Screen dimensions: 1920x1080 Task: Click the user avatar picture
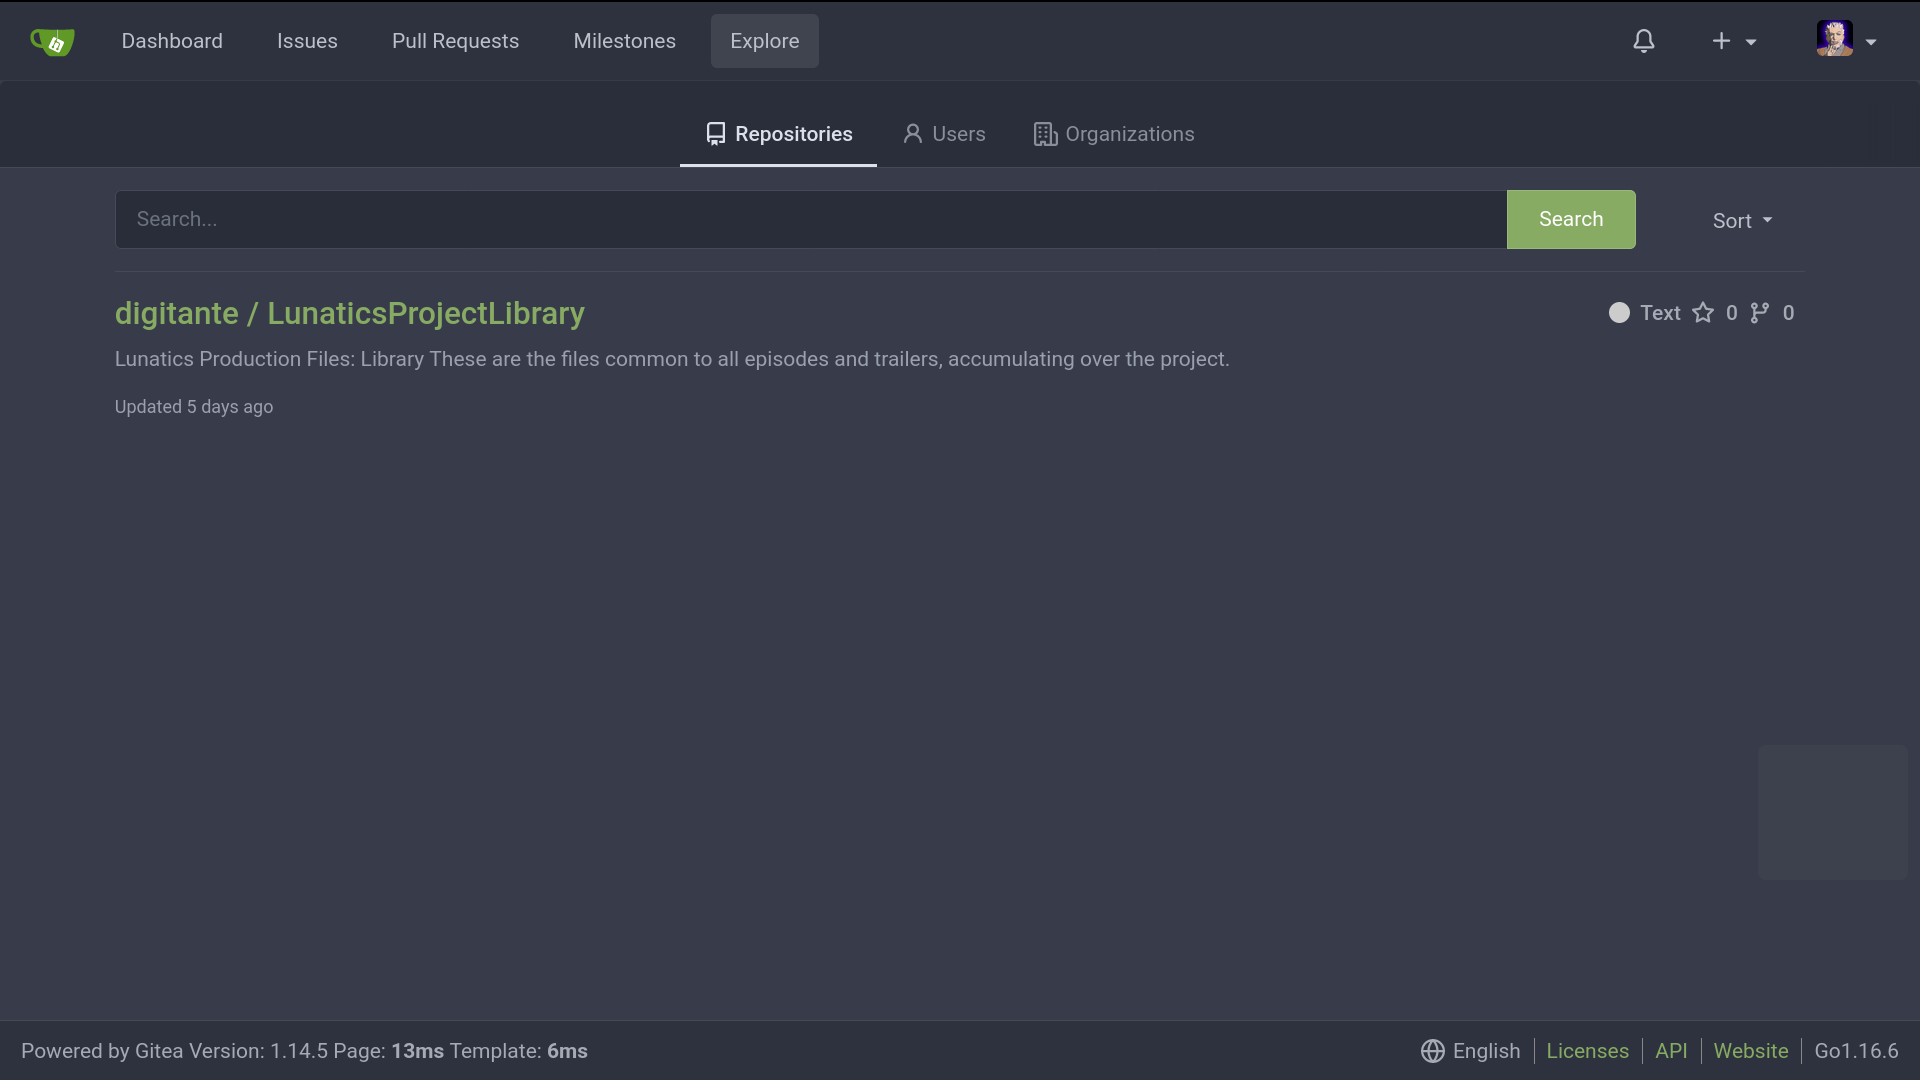click(1834, 39)
